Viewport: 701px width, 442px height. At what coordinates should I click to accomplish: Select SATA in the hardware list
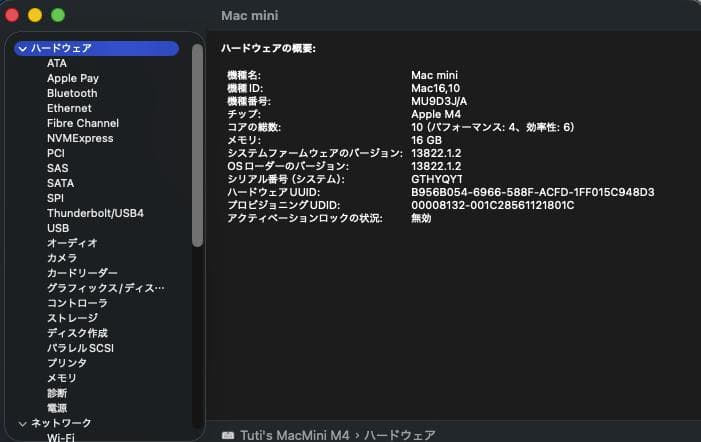pos(60,183)
